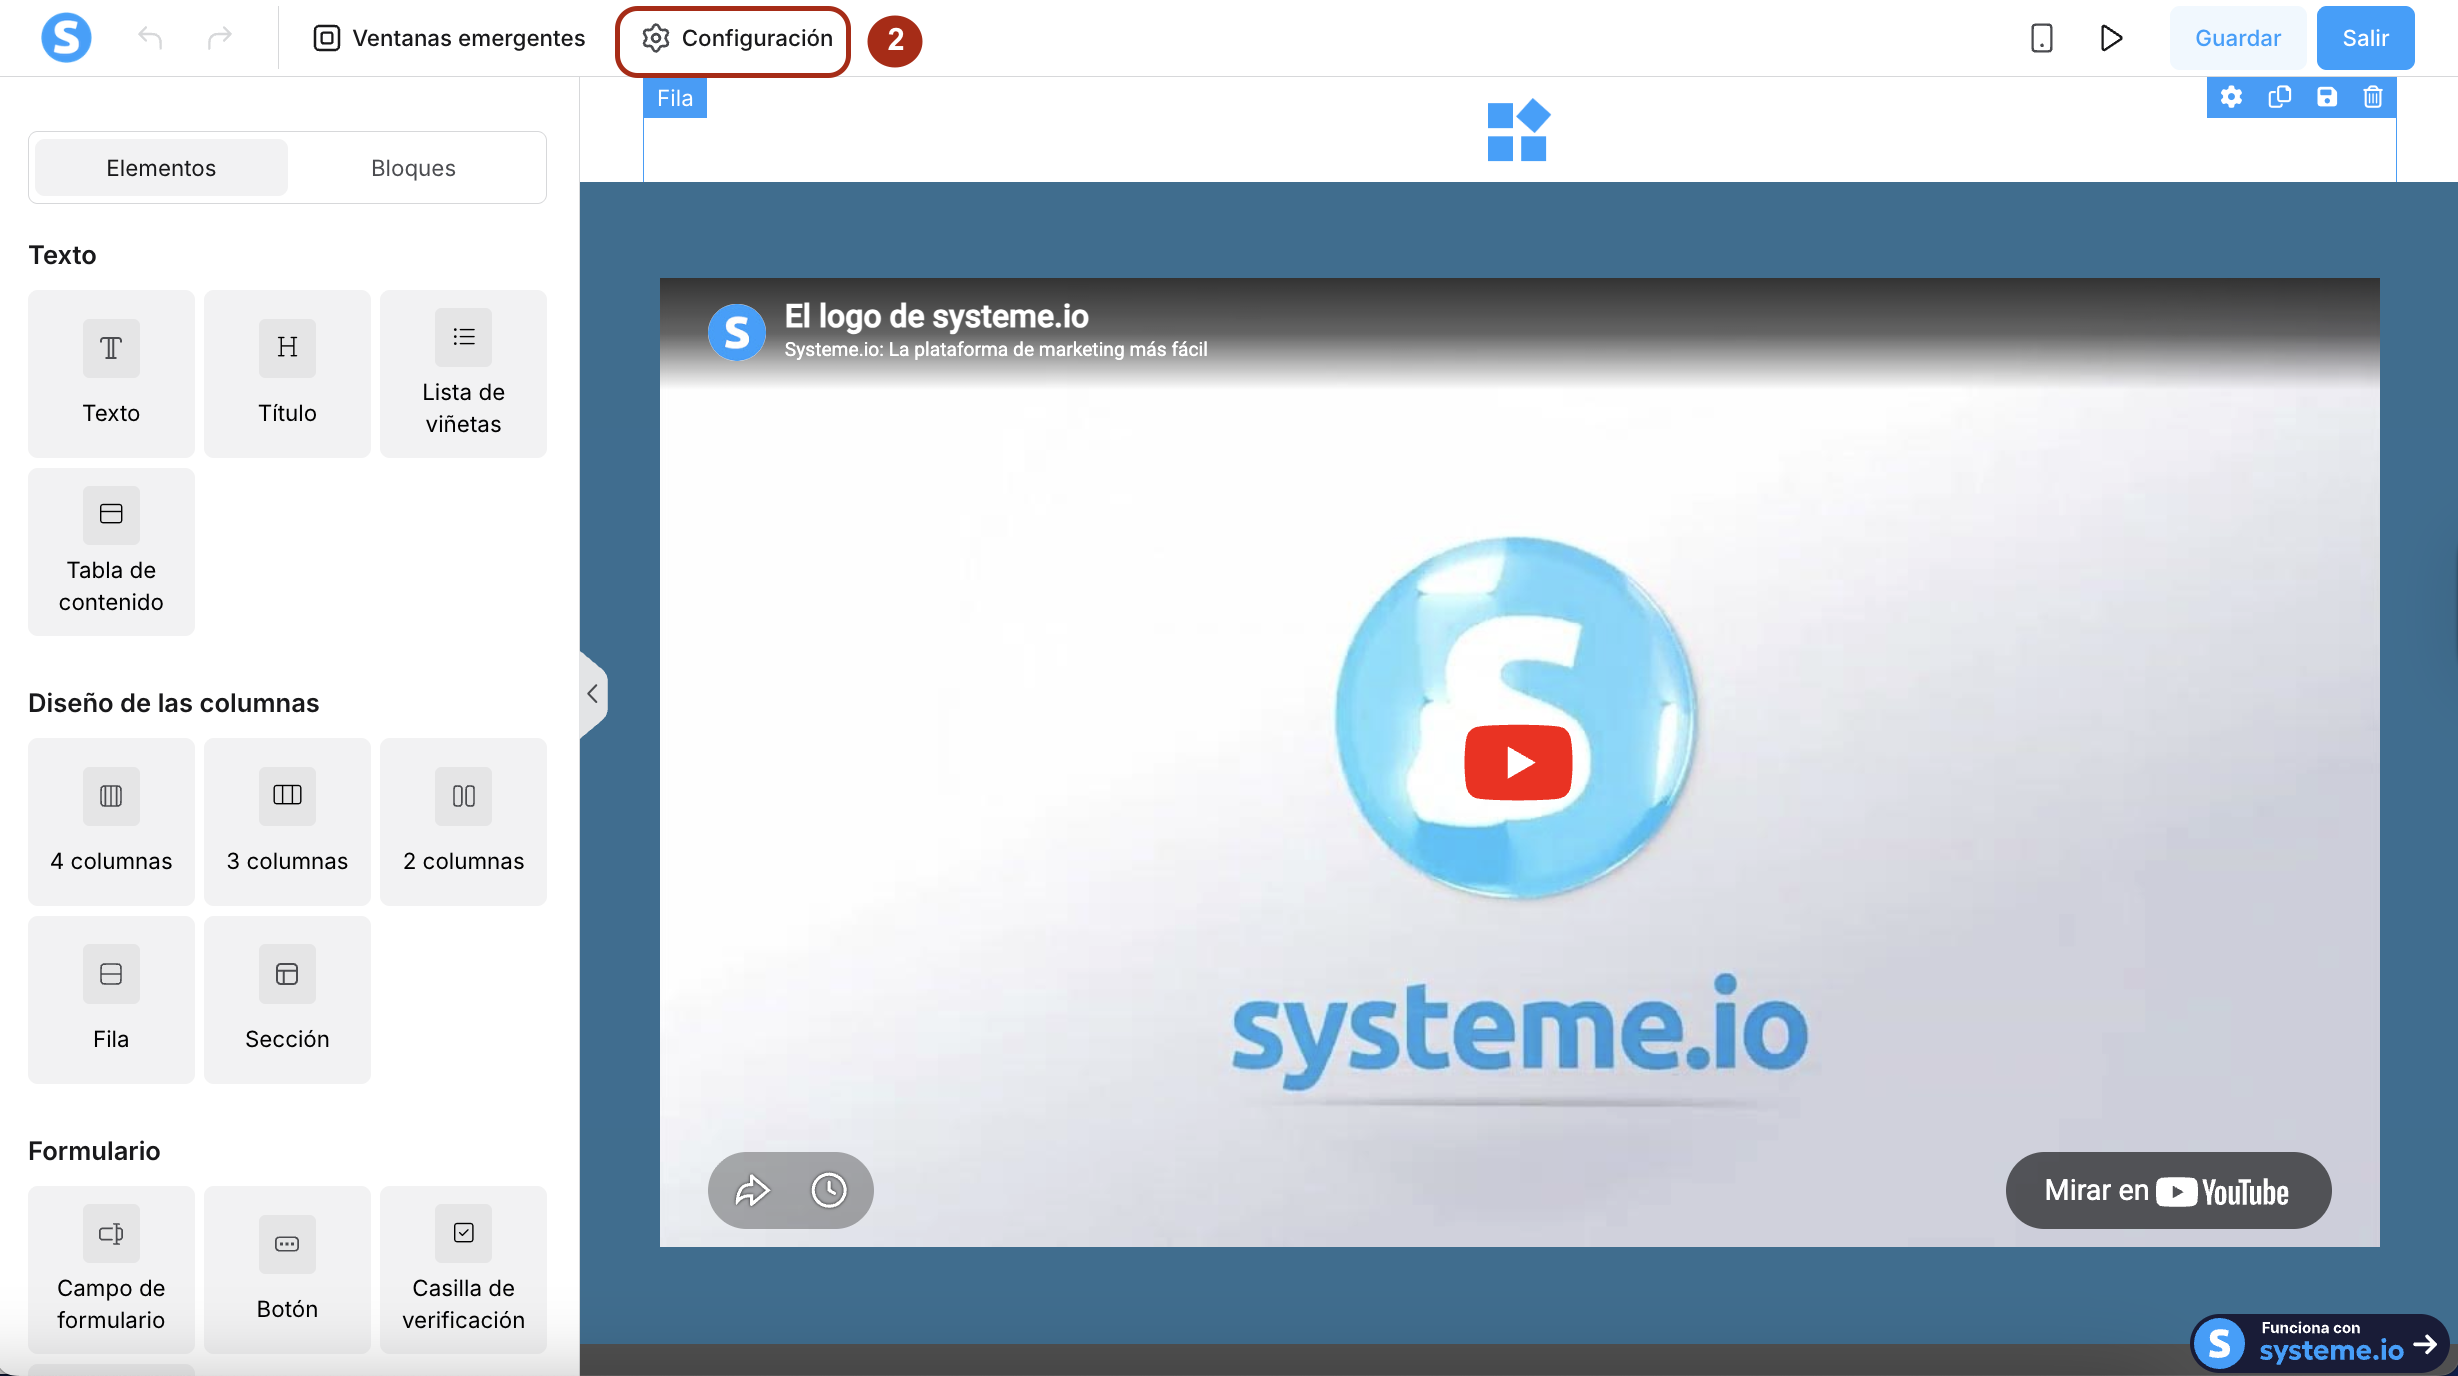Switch to the Bloques tab

(x=413, y=168)
